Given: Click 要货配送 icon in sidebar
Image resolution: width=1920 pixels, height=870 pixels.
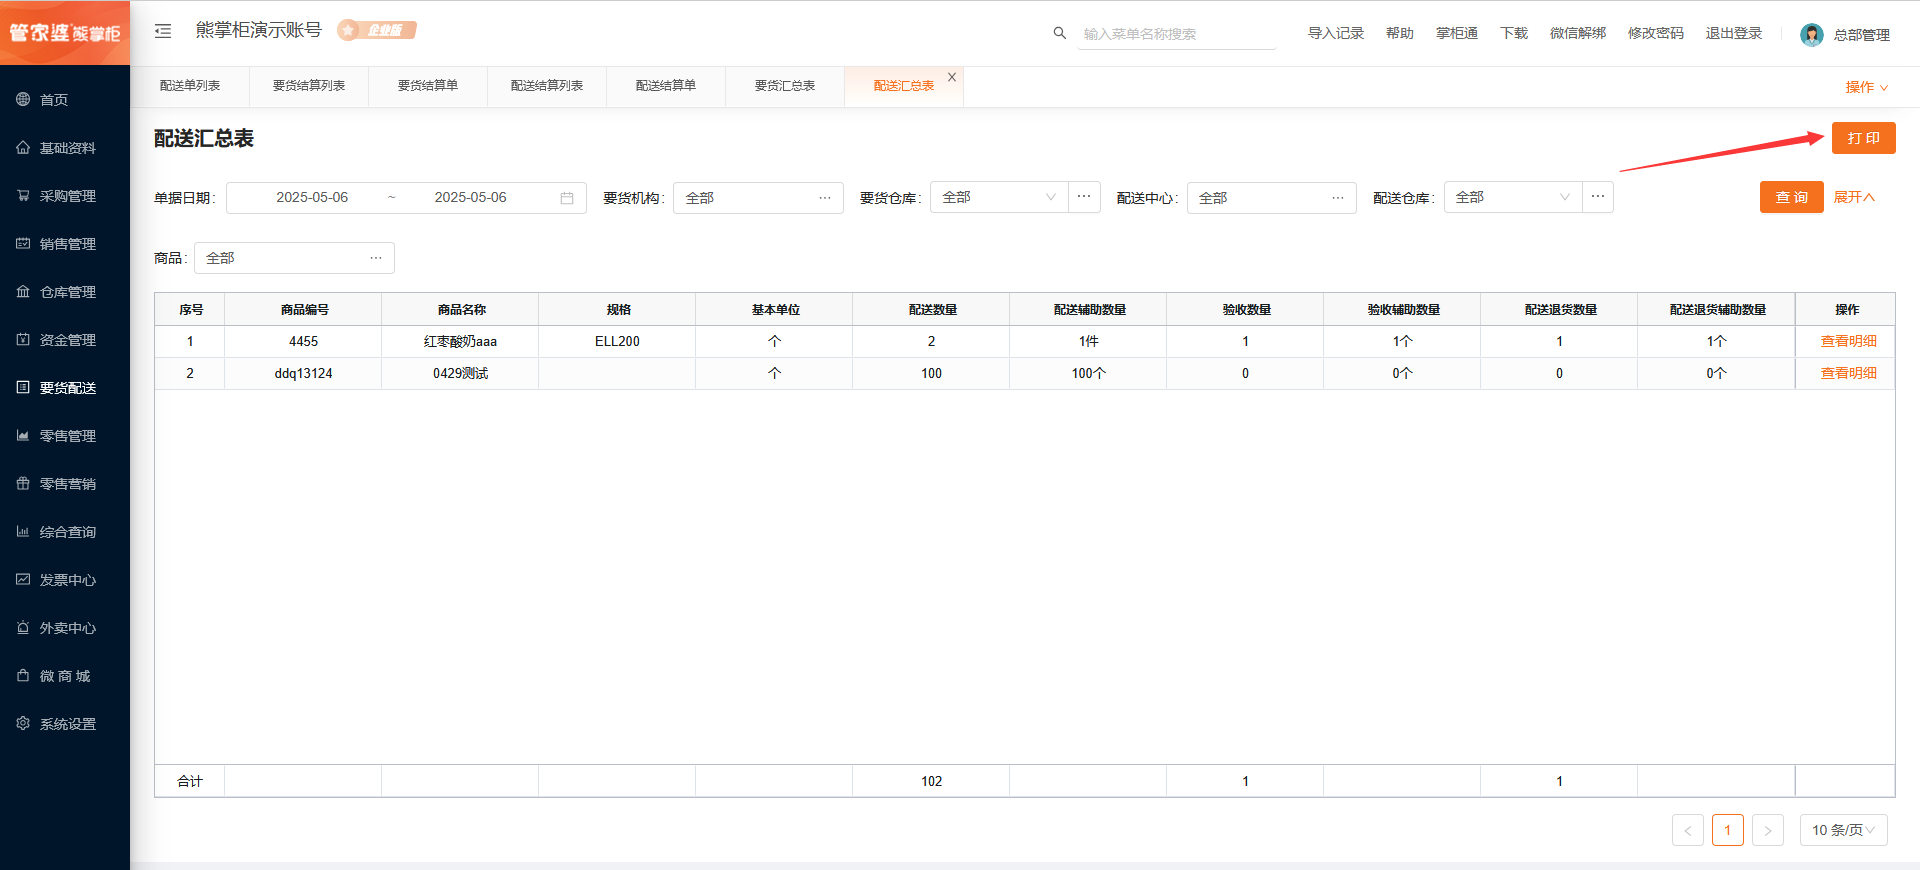Looking at the screenshot, I should (x=23, y=387).
